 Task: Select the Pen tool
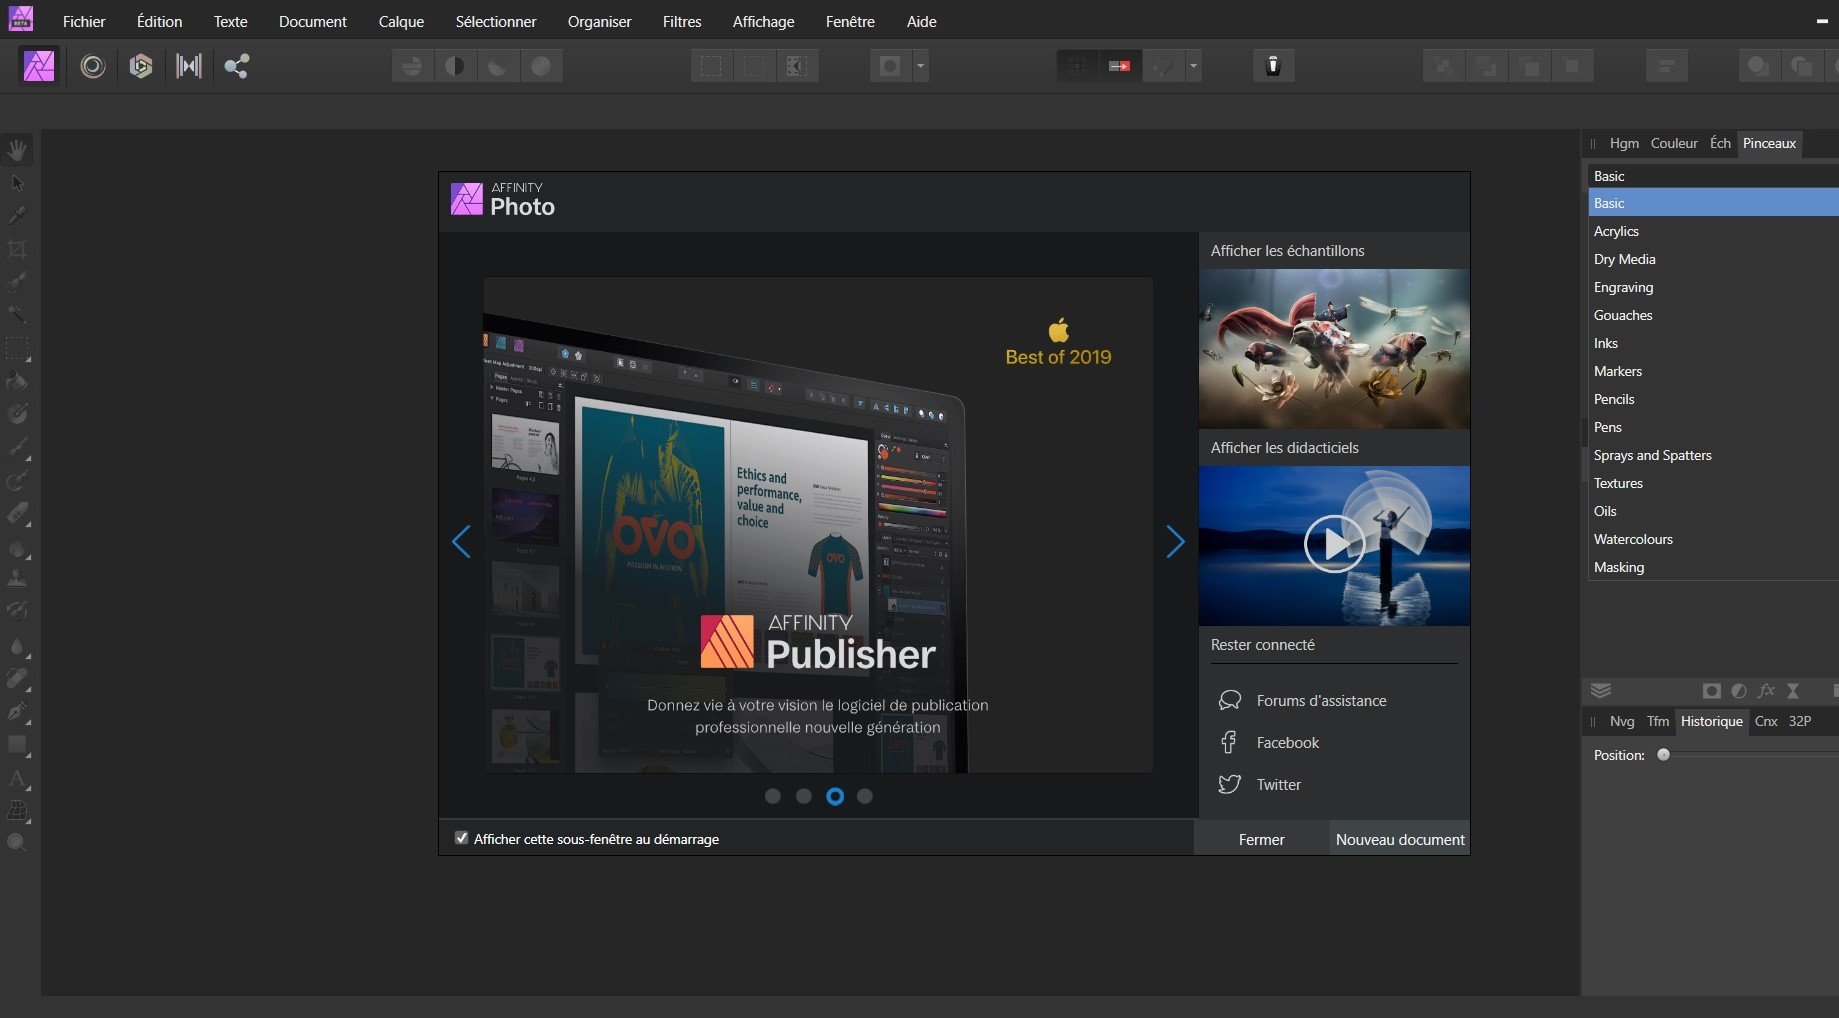(x=17, y=711)
